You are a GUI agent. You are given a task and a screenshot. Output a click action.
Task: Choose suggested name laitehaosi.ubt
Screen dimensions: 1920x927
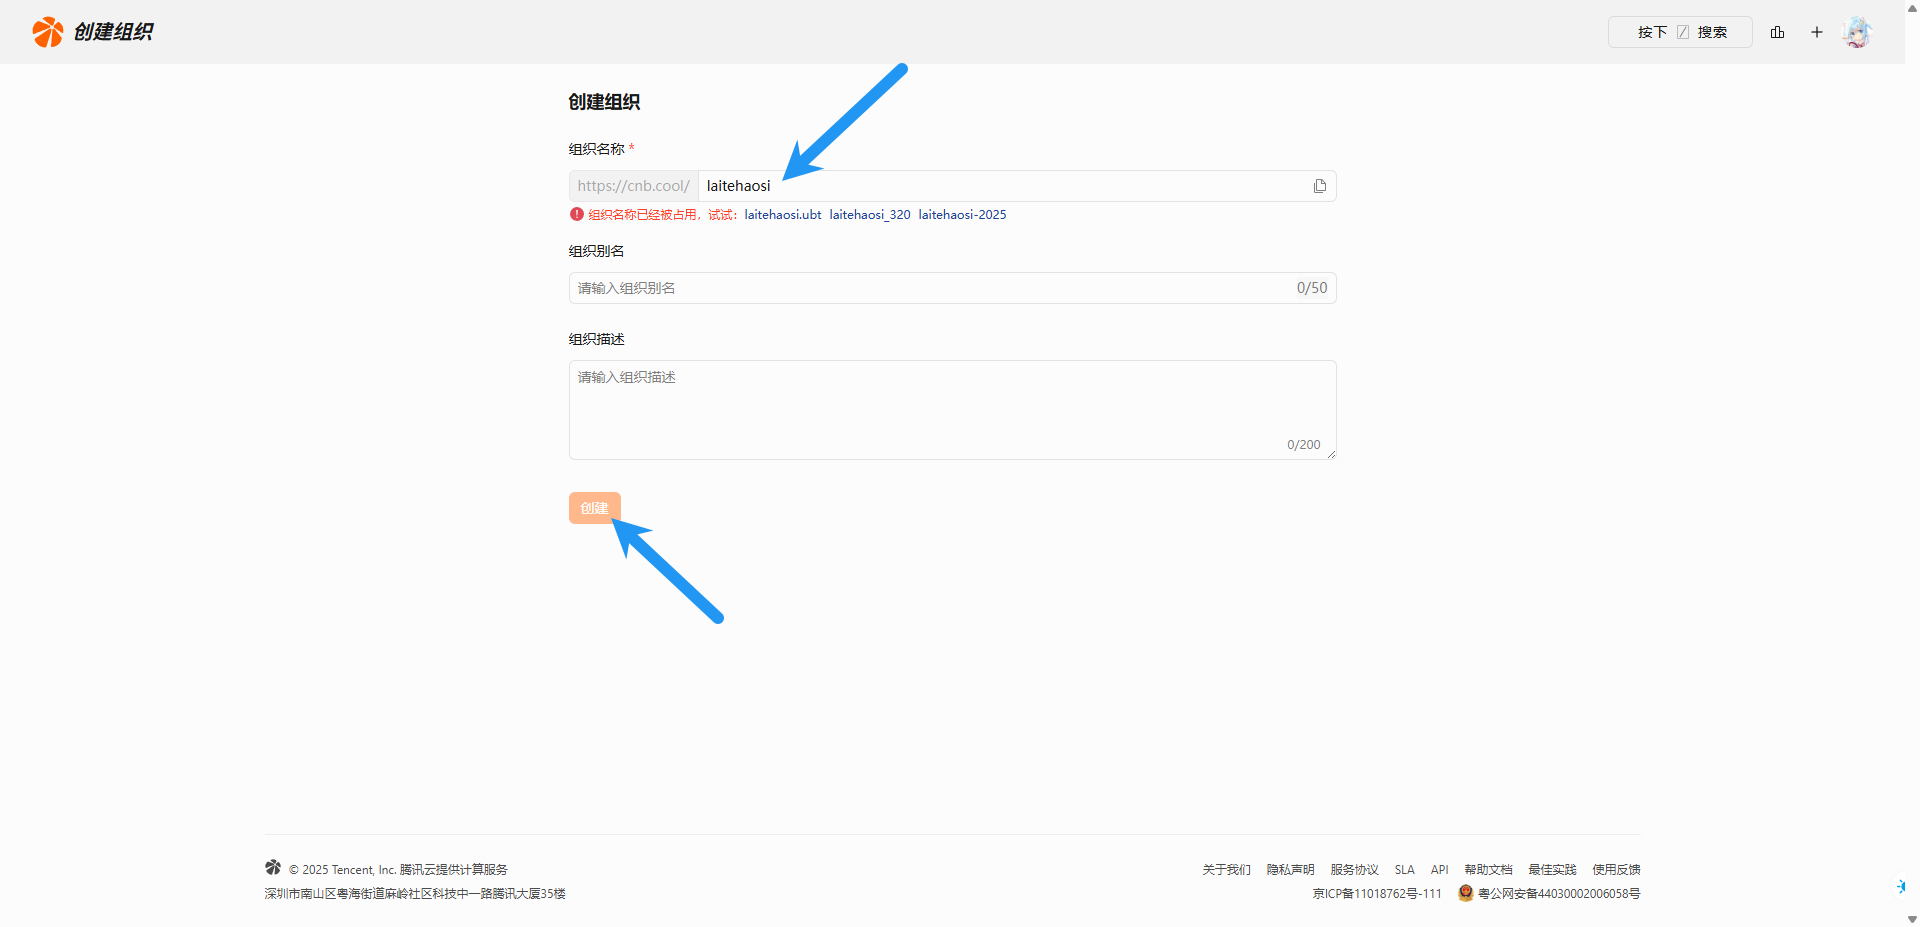(x=782, y=215)
